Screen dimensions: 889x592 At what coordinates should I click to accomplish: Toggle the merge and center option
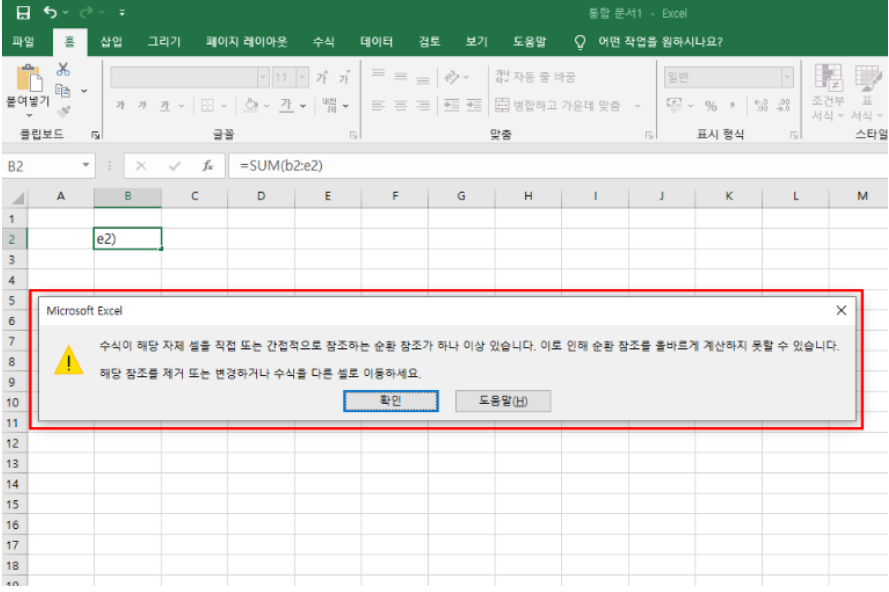(566, 105)
